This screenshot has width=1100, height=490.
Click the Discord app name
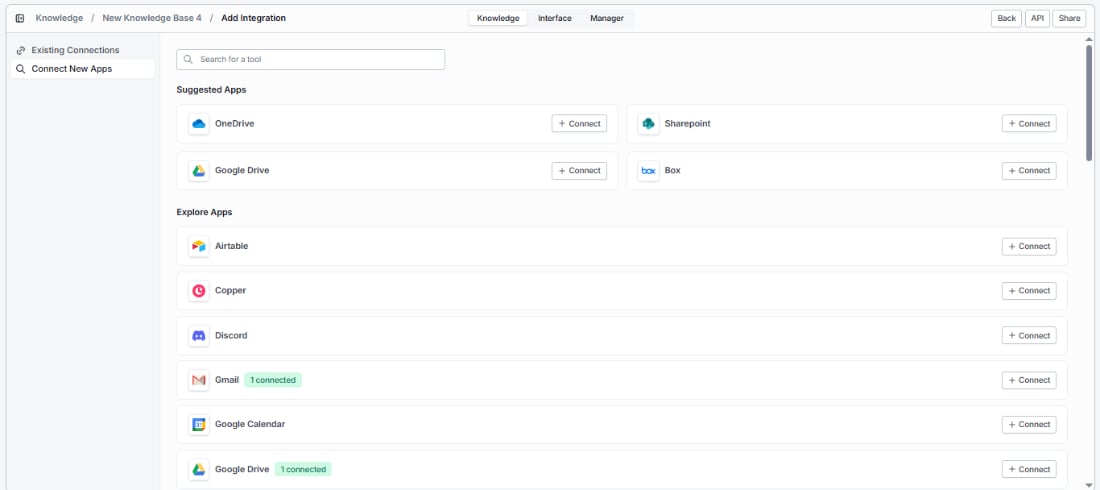pos(231,336)
